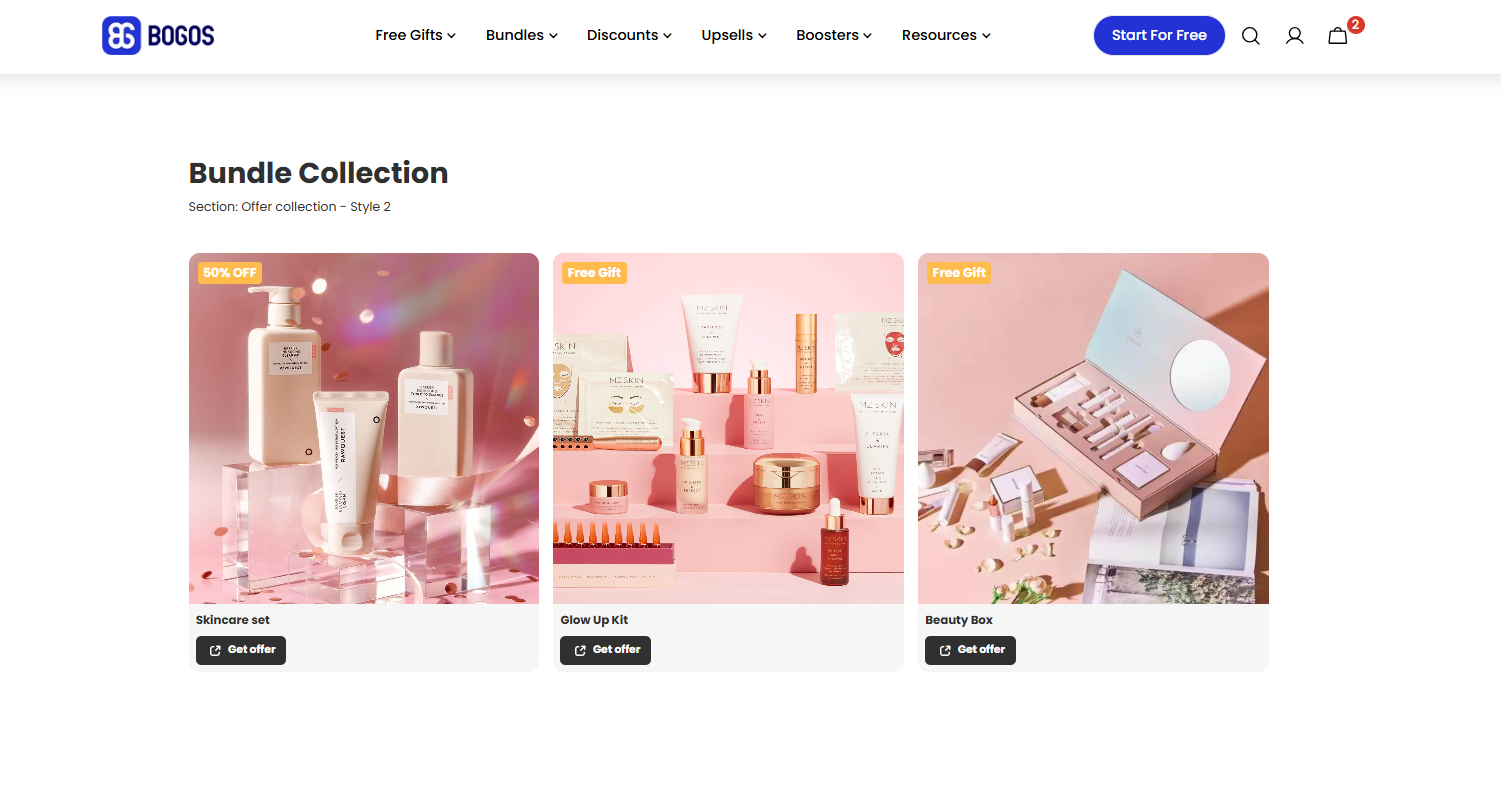
Task: Expand the Bundles dropdown menu
Action: [522, 35]
